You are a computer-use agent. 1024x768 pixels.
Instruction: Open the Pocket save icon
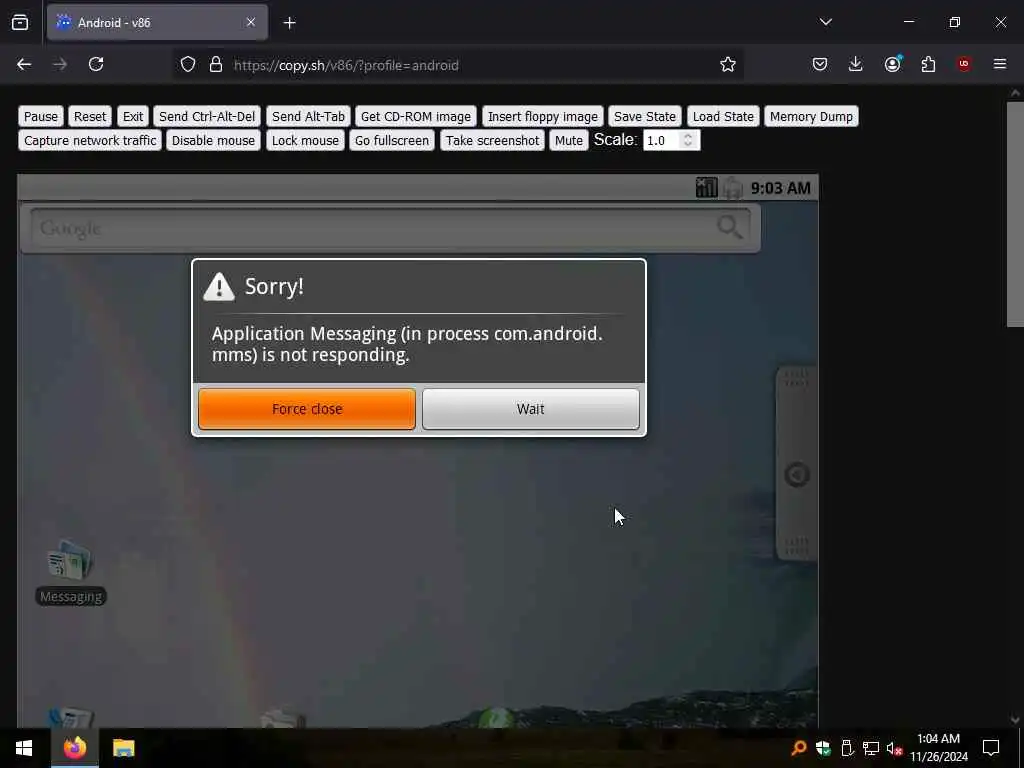tap(820, 64)
